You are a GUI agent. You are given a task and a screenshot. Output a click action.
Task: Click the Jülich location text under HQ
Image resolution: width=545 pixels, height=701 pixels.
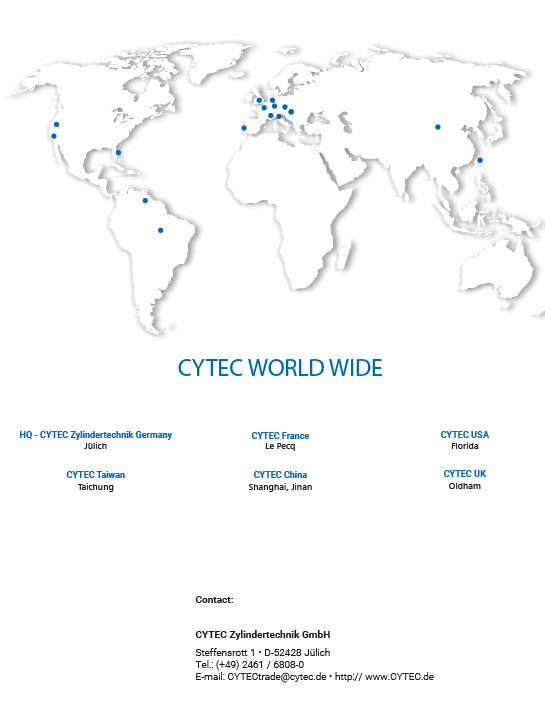point(96,446)
